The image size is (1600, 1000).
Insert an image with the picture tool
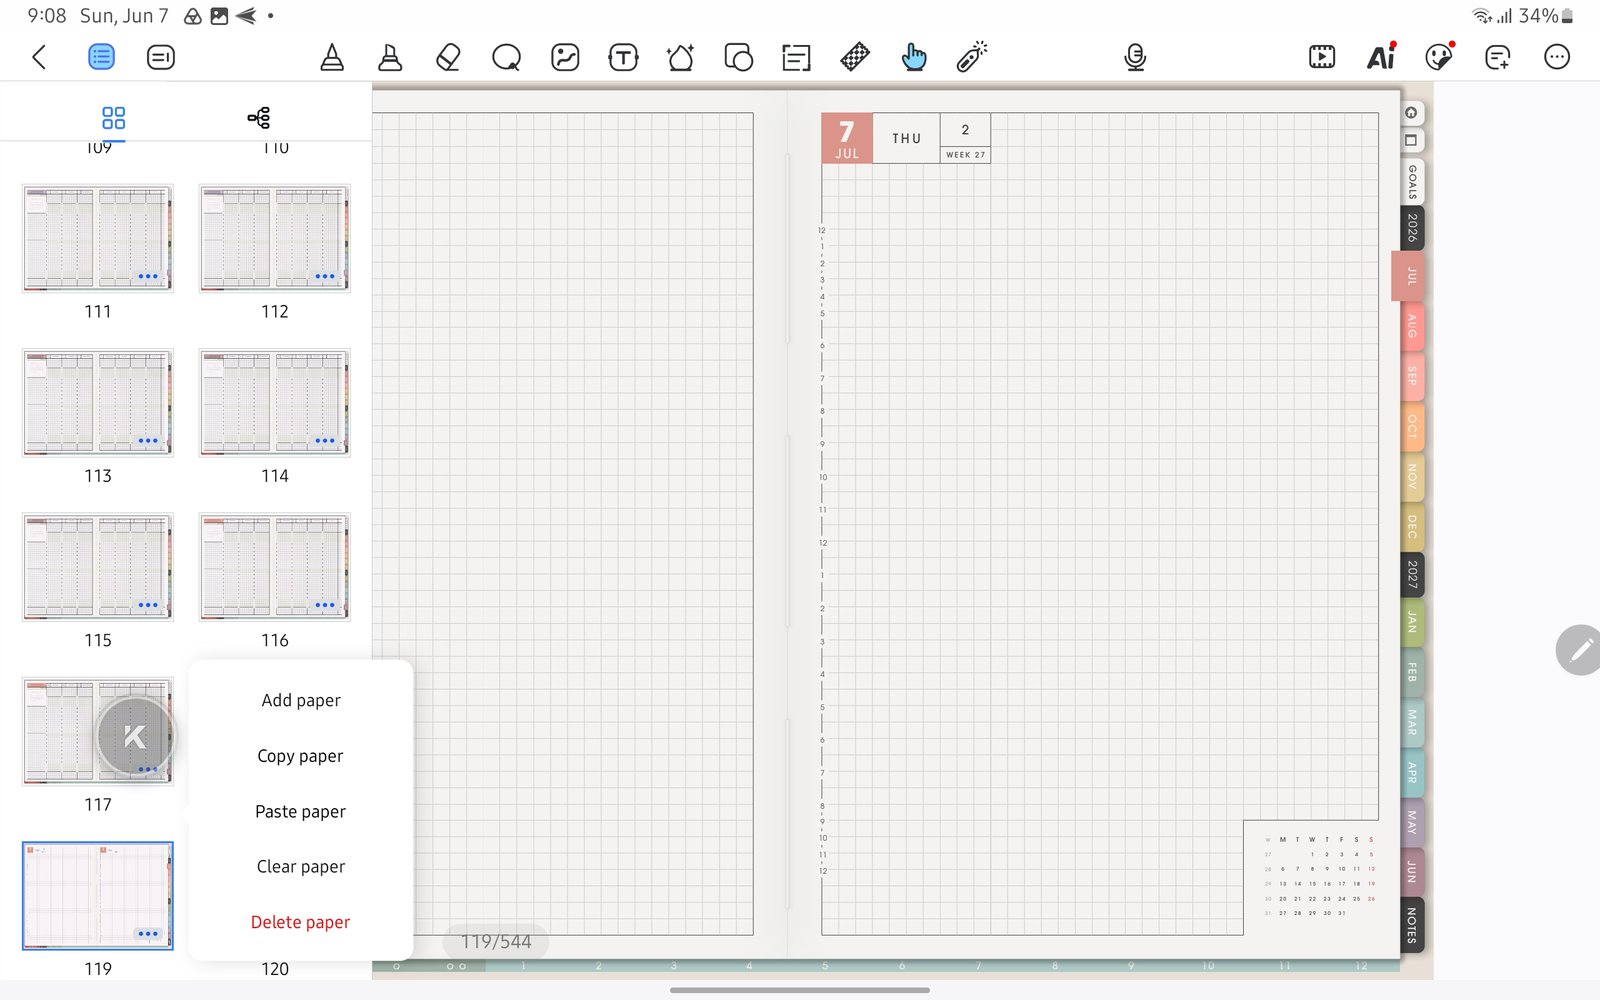pyautogui.click(x=565, y=57)
